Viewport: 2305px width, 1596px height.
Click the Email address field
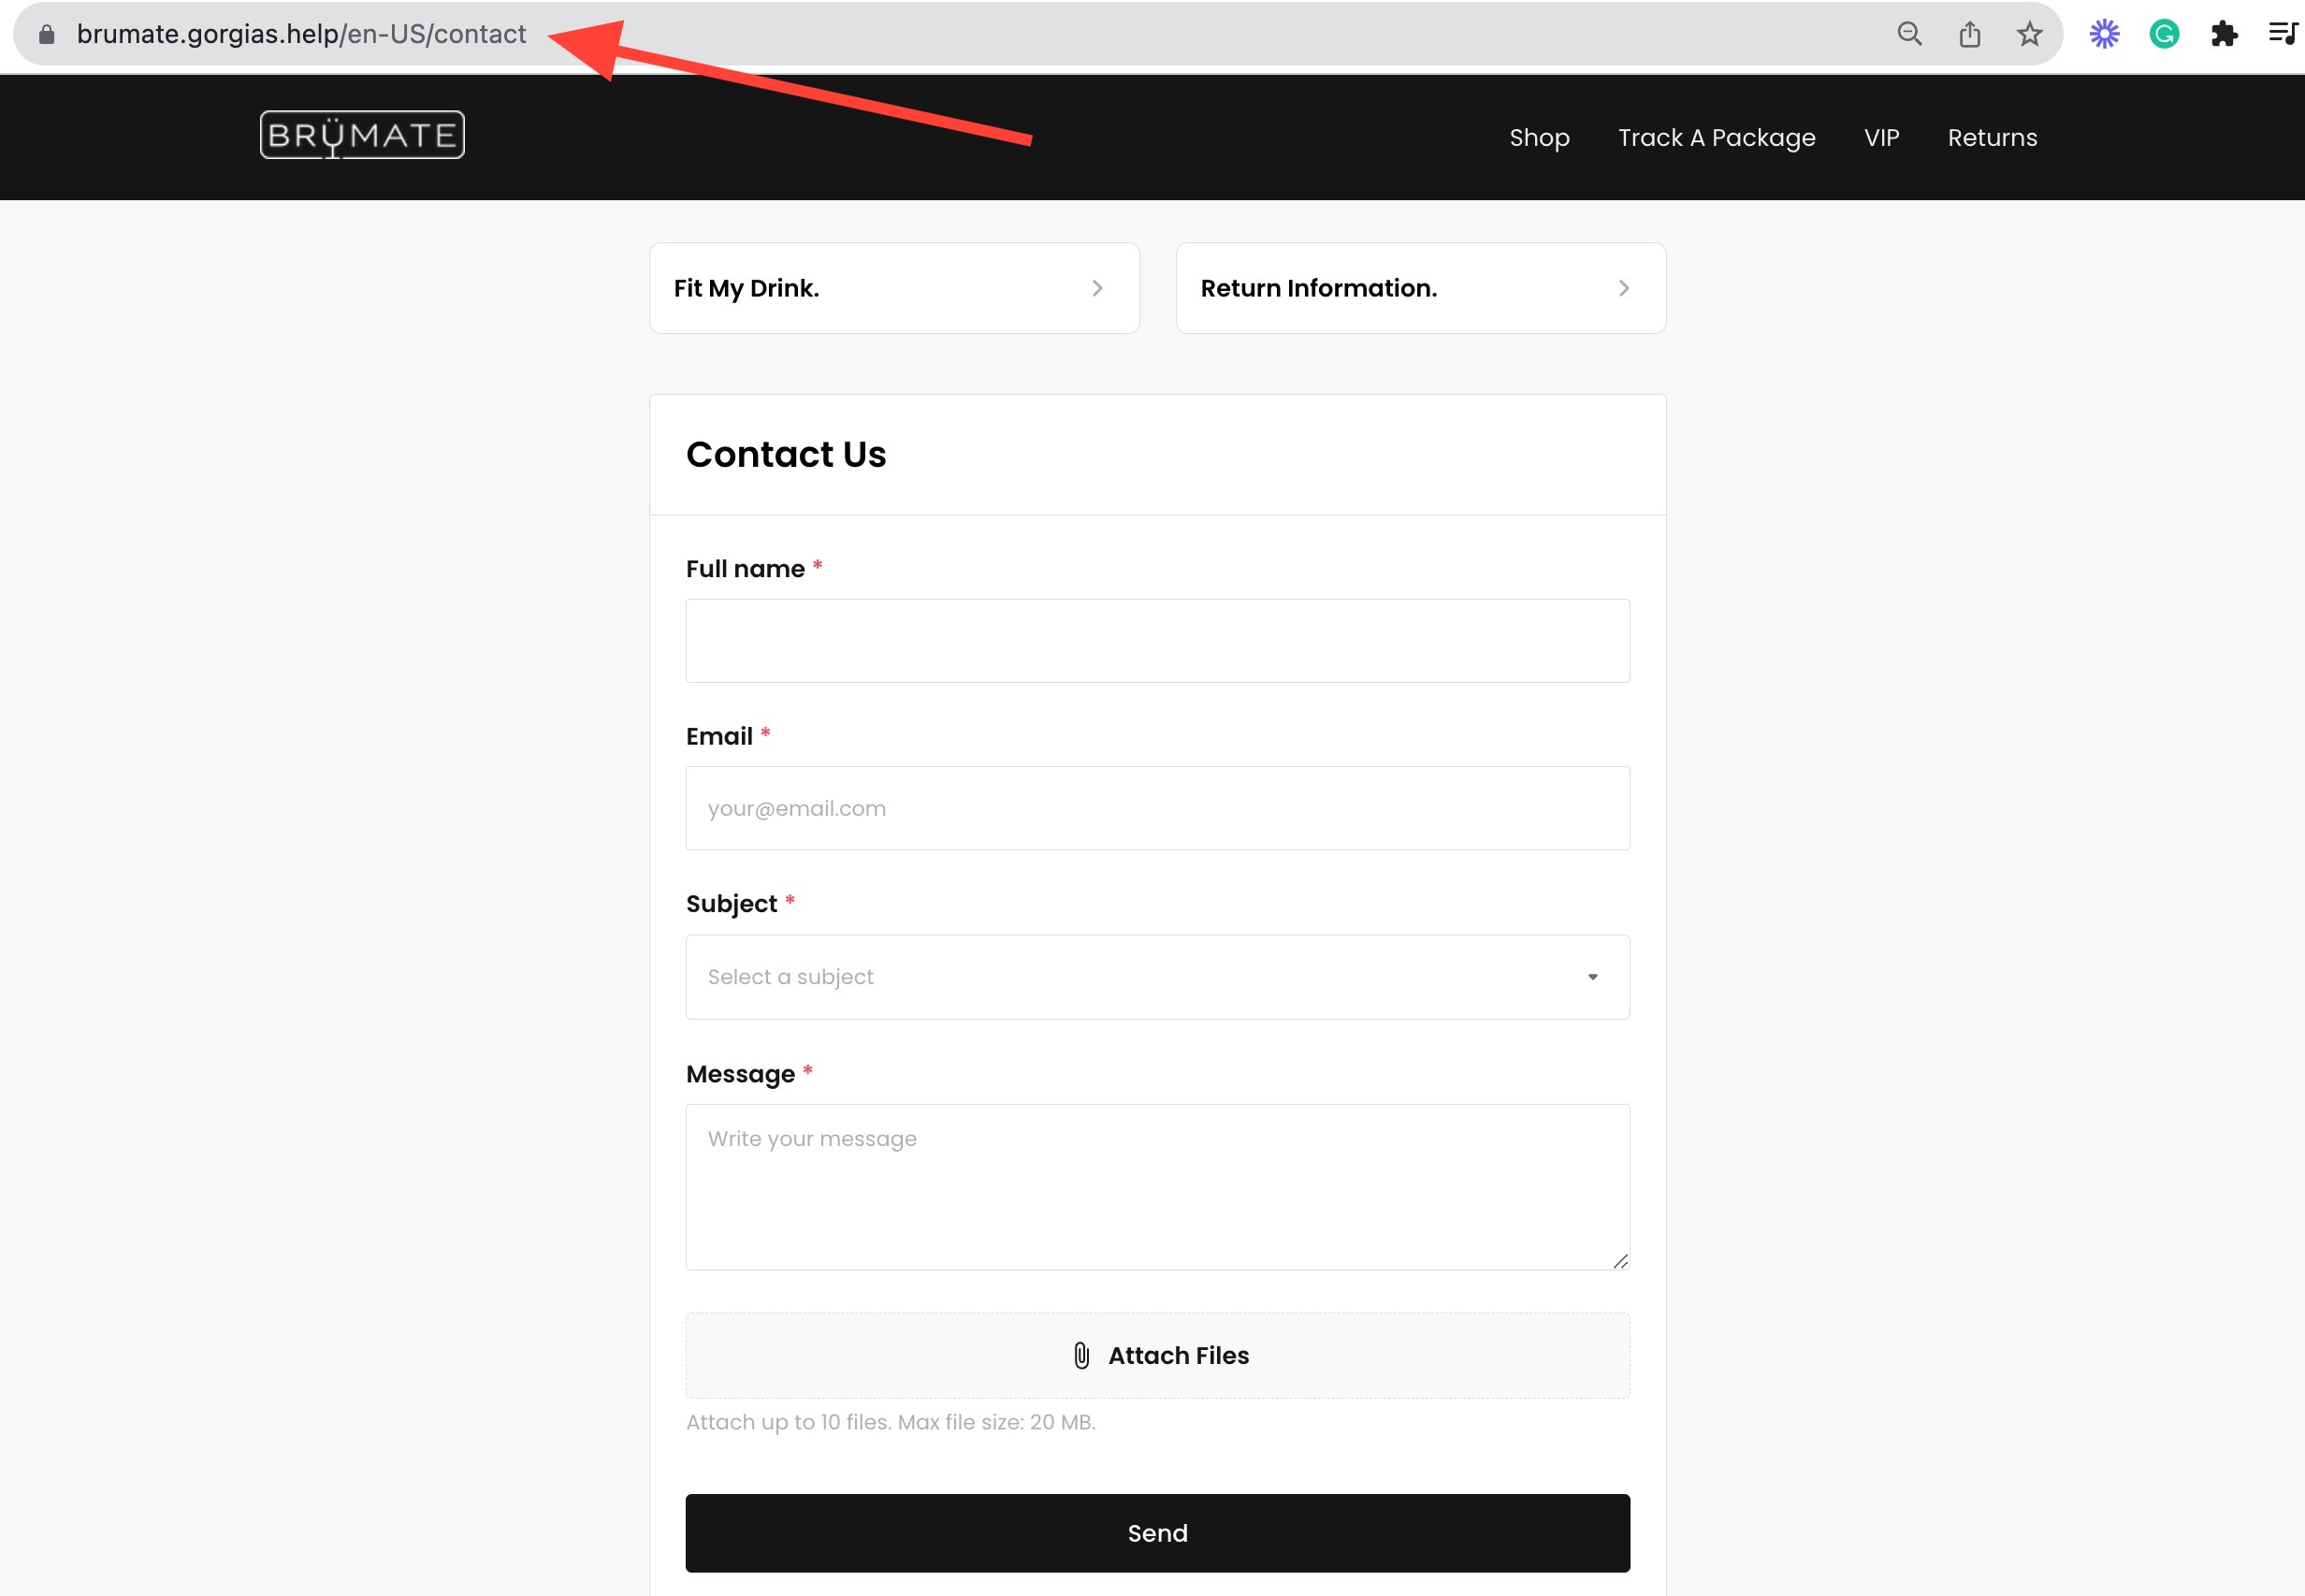1157,808
